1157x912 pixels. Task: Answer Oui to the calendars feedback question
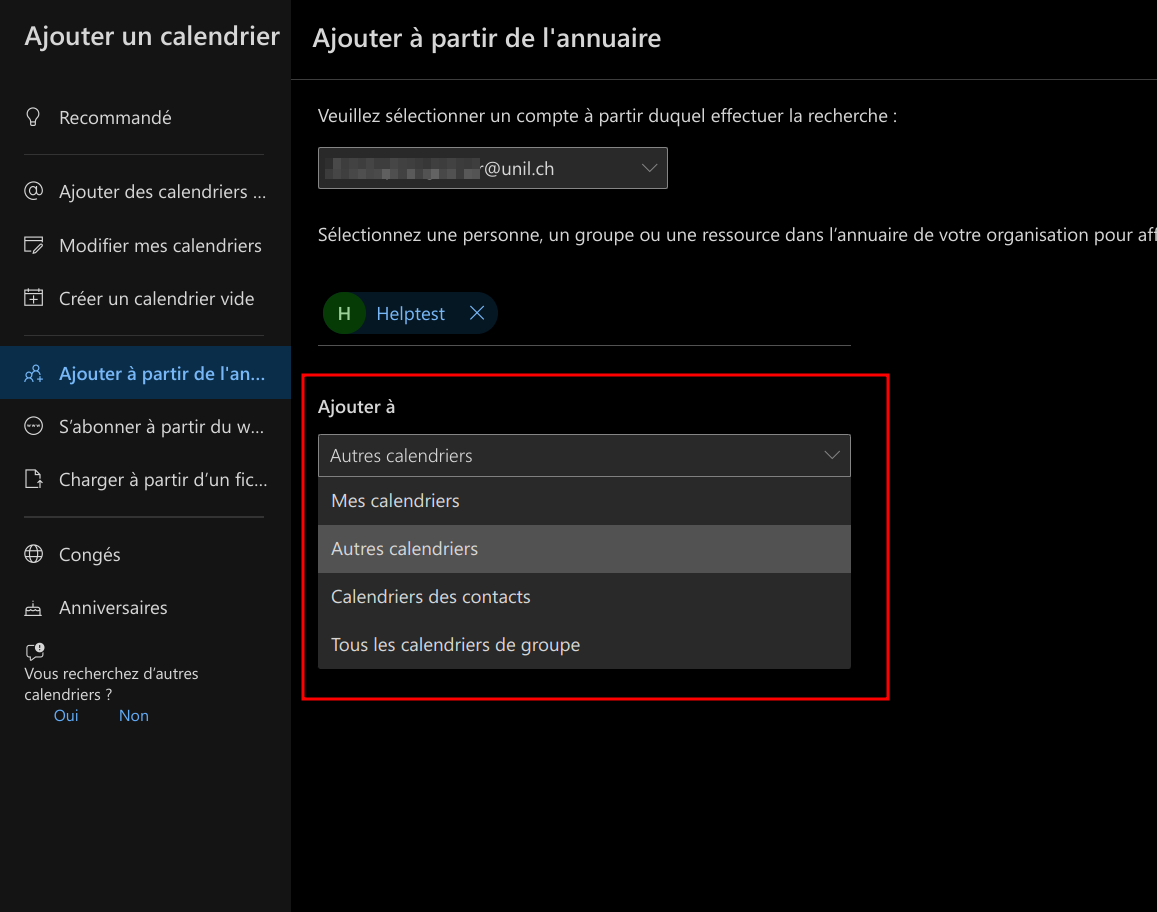(66, 715)
